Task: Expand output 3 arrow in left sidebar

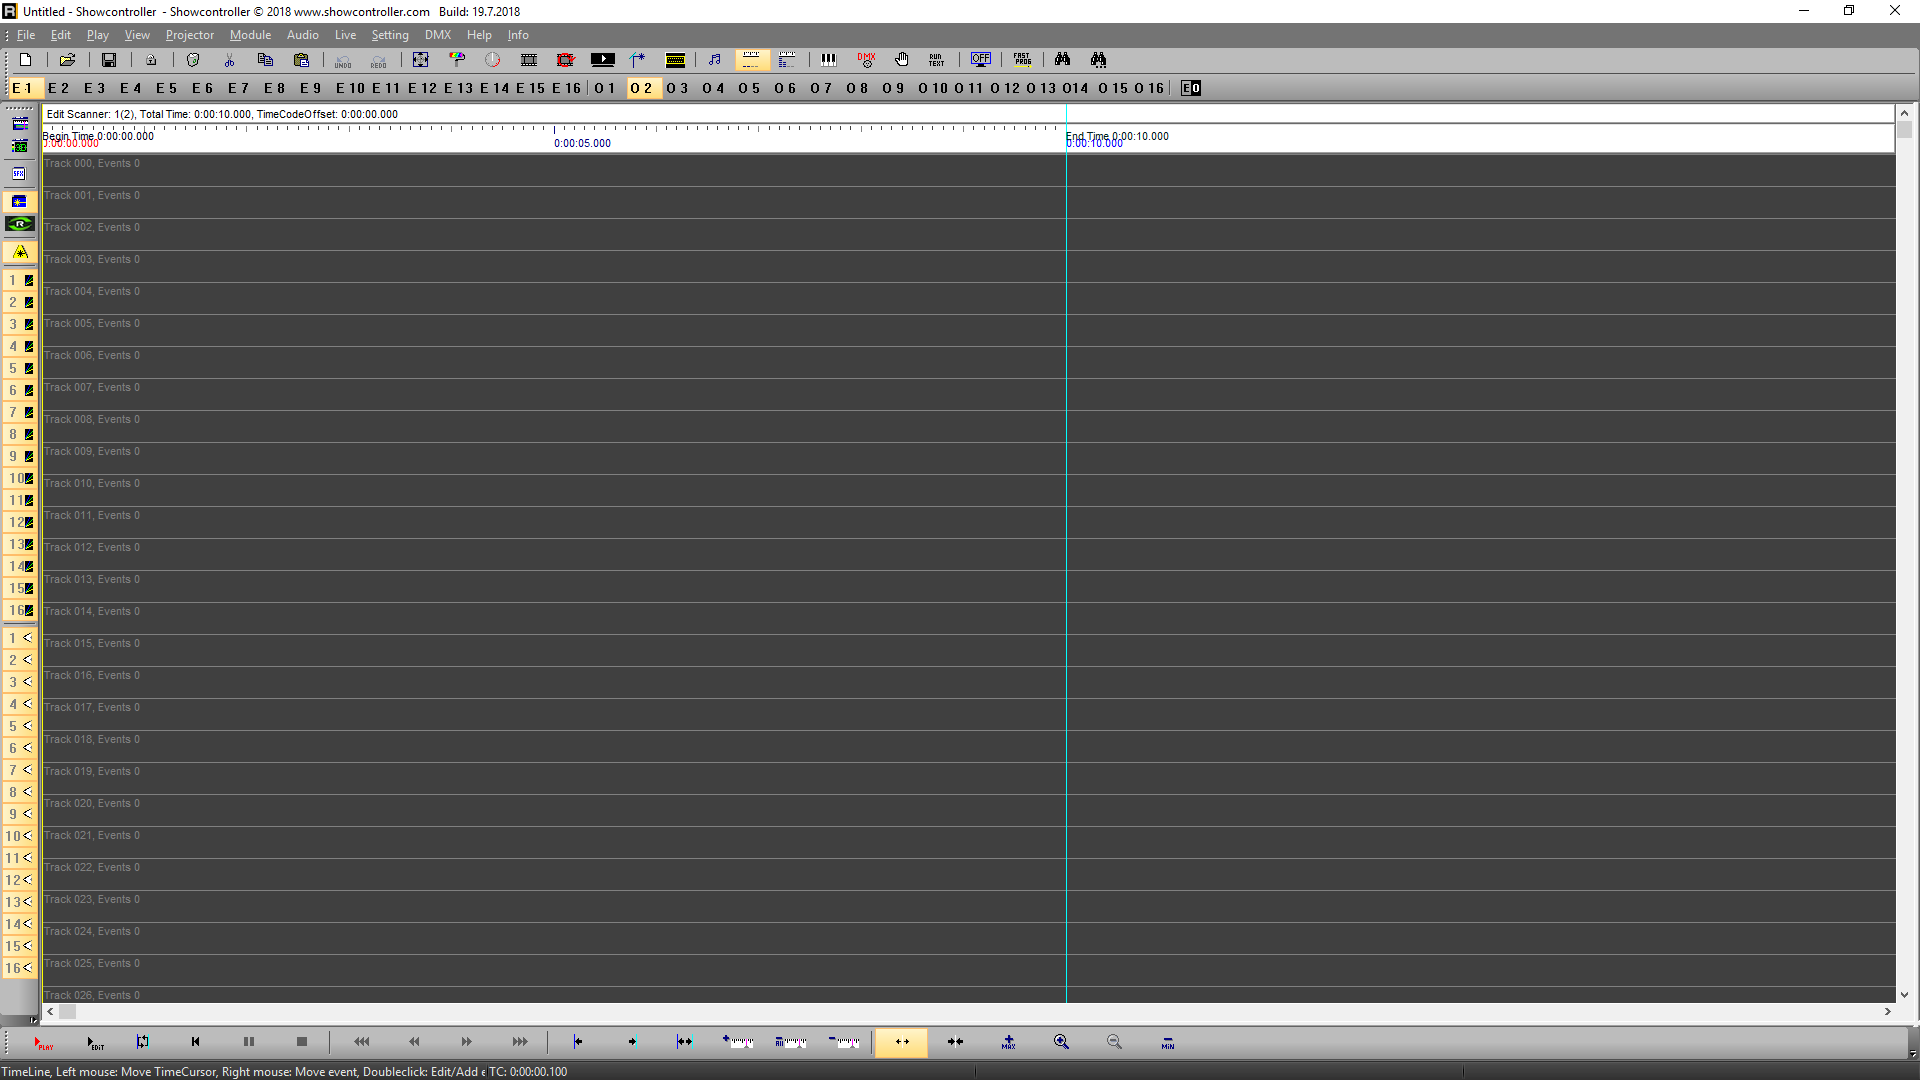Action: pyautogui.click(x=27, y=682)
